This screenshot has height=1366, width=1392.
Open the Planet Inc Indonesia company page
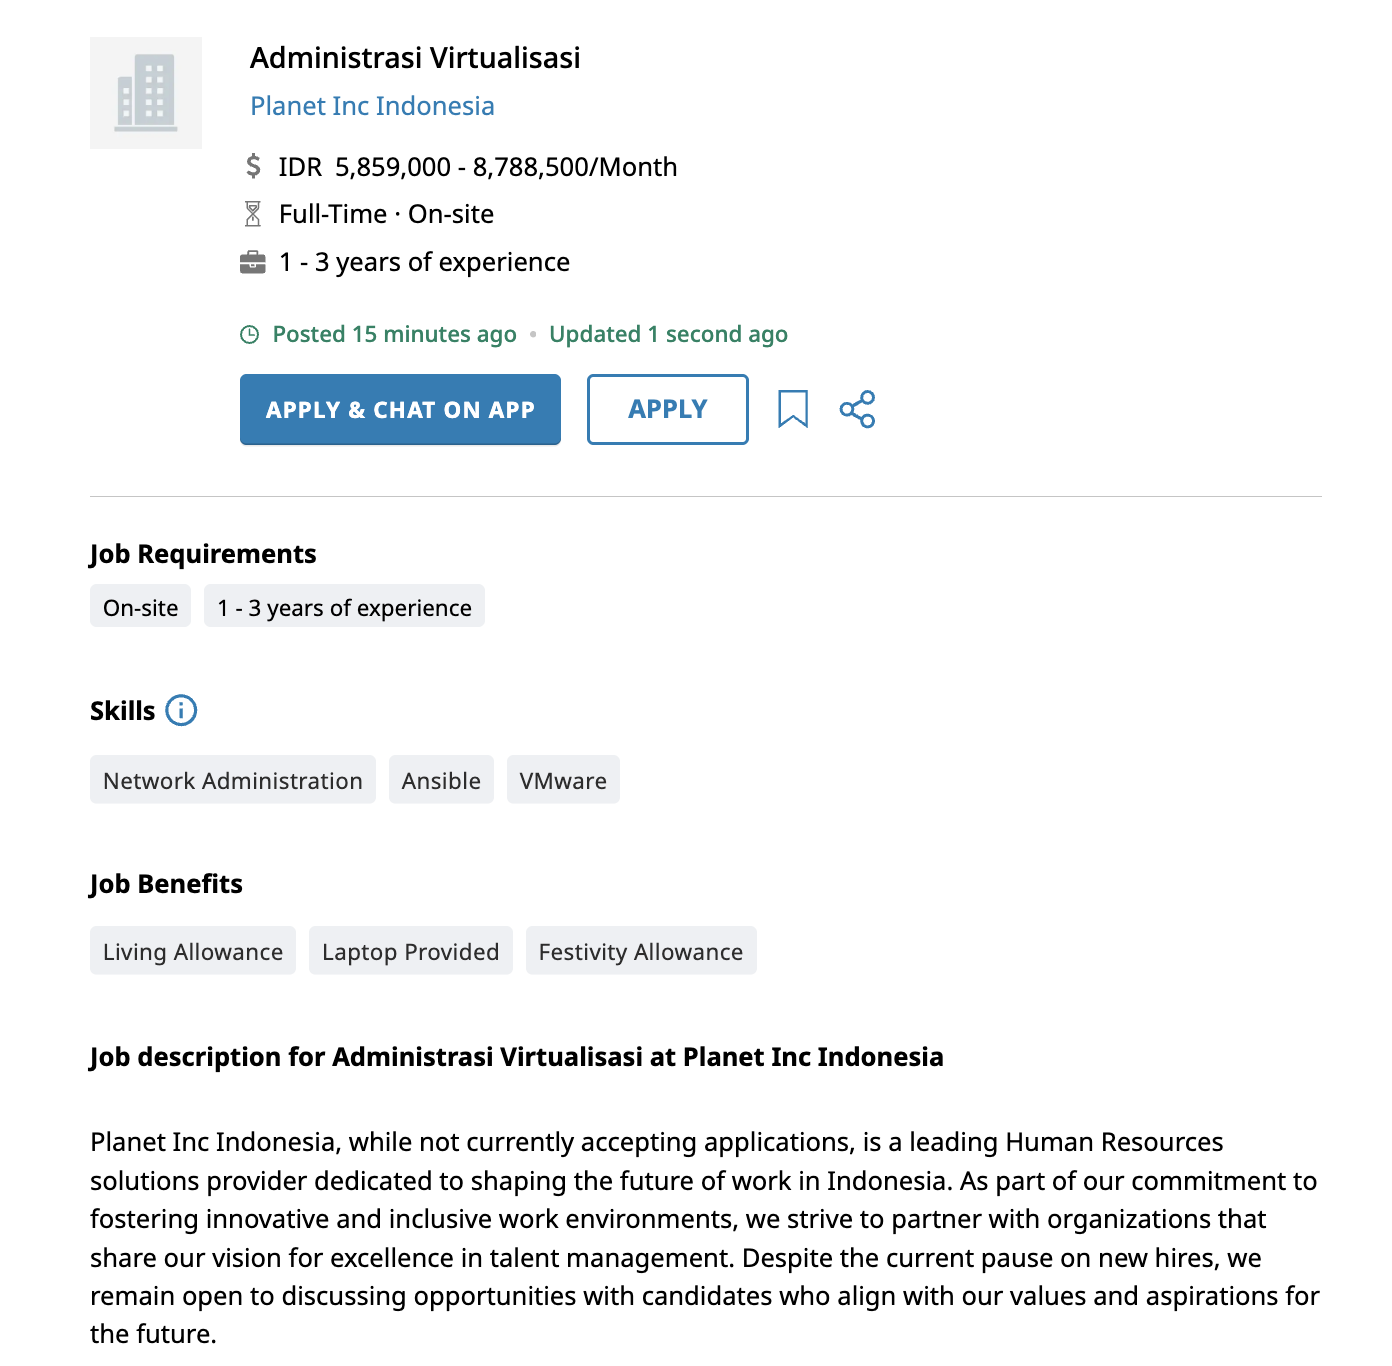point(372,105)
